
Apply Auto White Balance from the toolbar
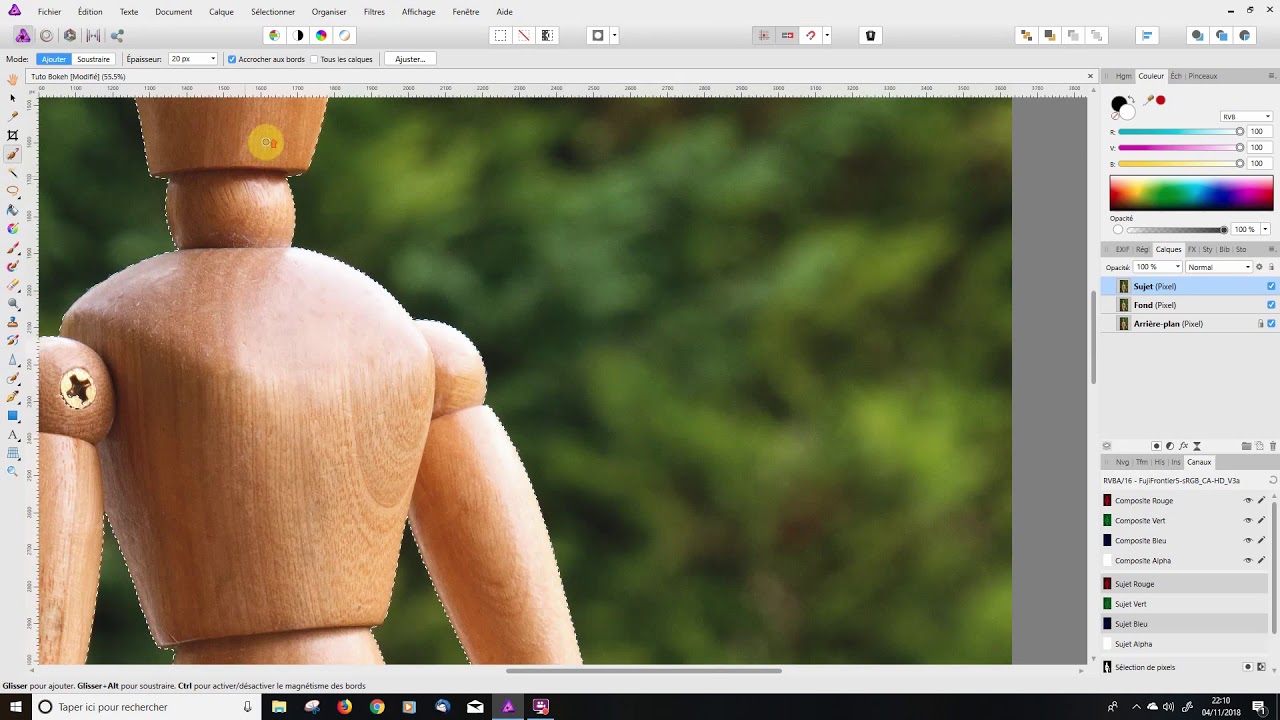[x=345, y=35]
